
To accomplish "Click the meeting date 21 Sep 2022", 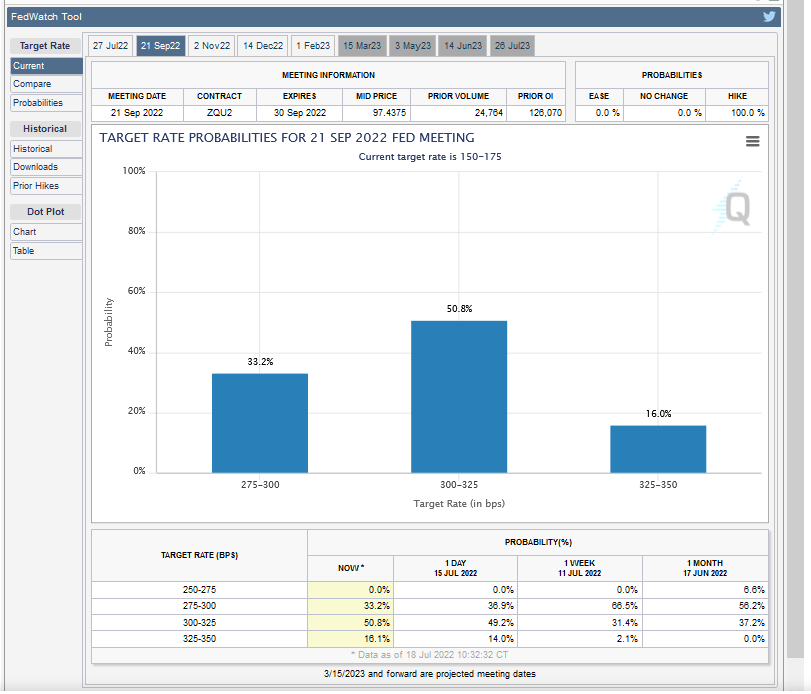I will coord(137,113).
